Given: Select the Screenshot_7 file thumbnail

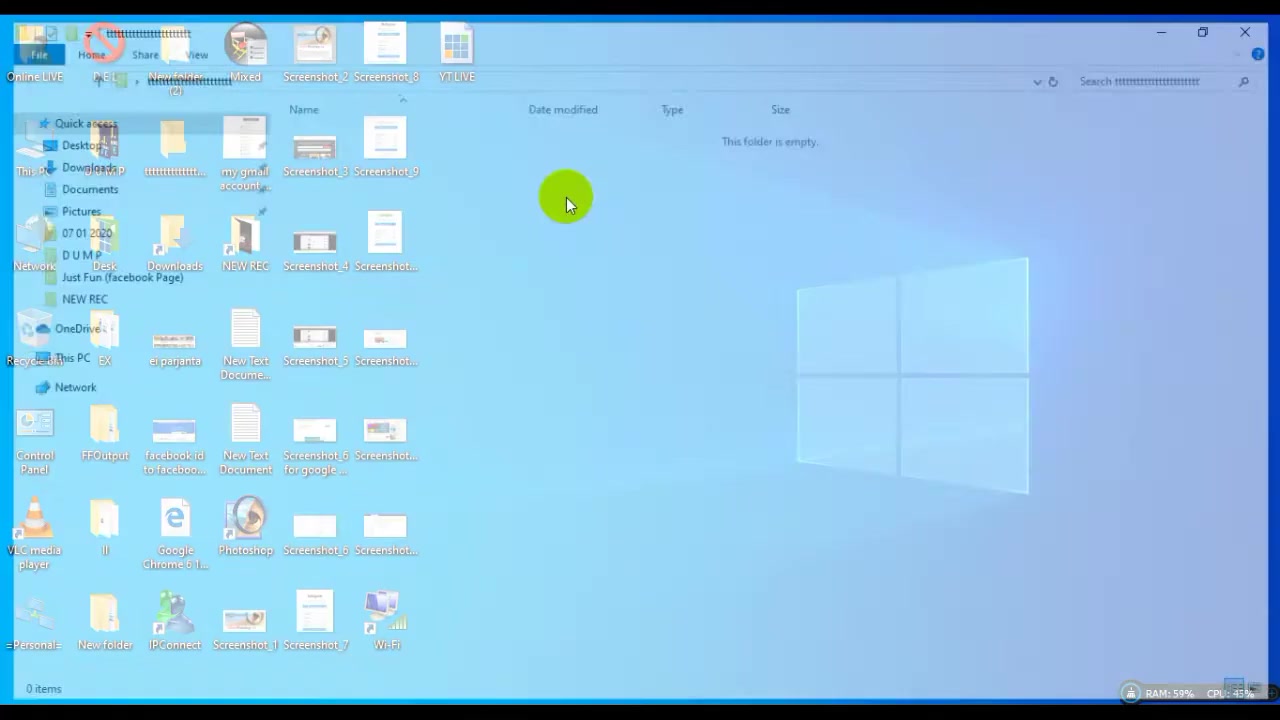Looking at the screenshot, I should tap(315, 621).
